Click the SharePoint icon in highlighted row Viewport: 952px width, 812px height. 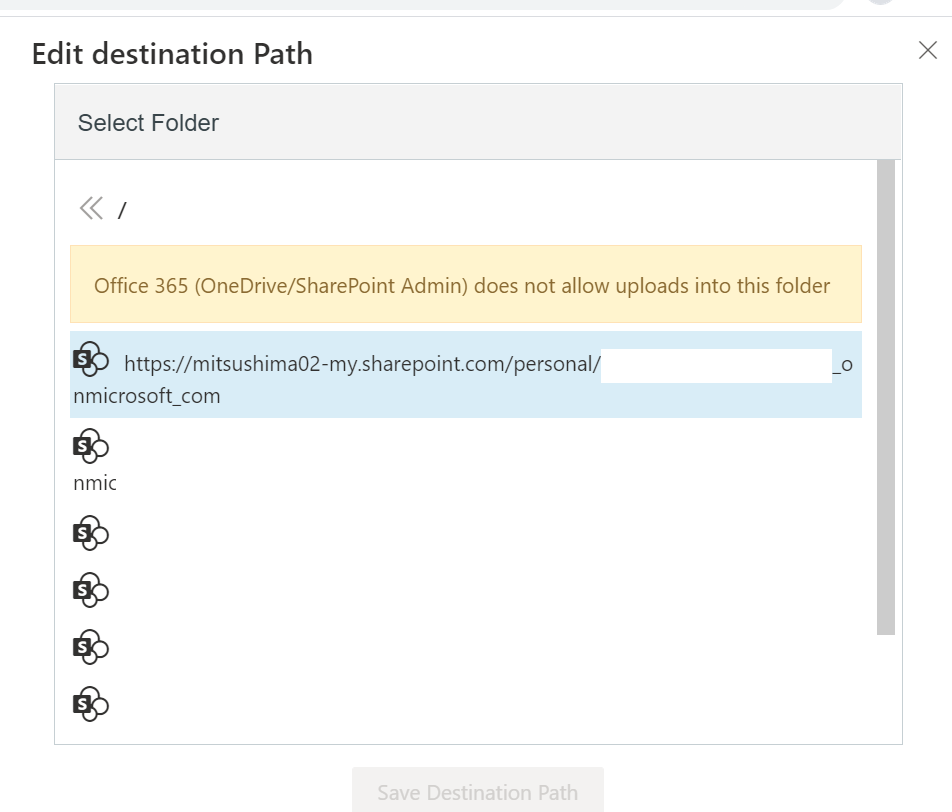point(90,361)
